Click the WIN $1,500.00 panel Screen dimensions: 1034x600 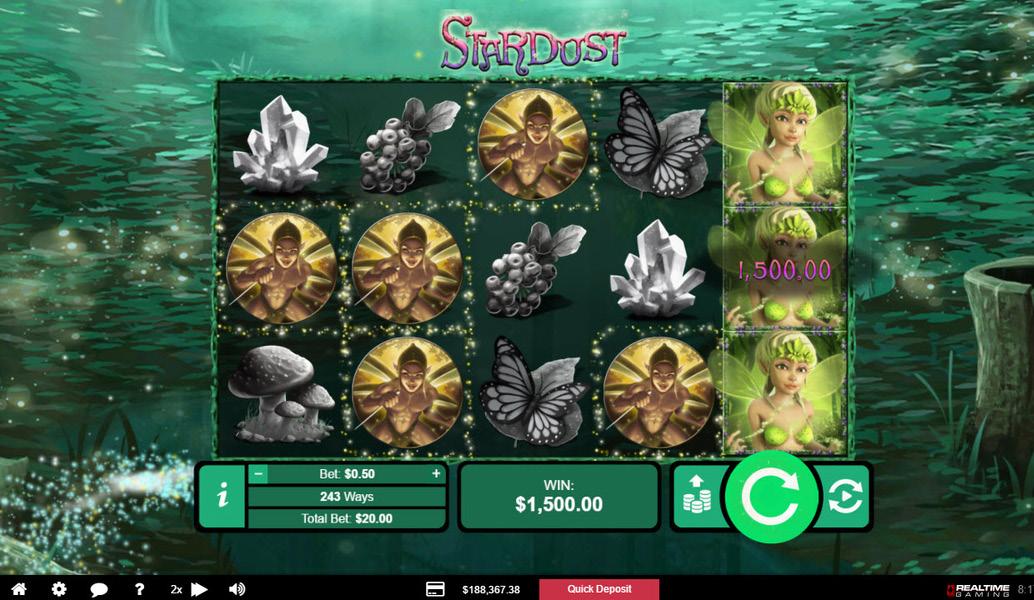[x=559, y=496]
